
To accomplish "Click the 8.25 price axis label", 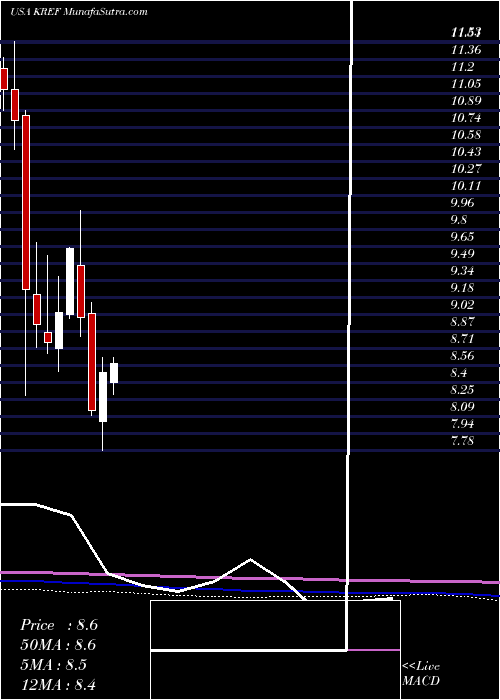I will click(463, 390).
